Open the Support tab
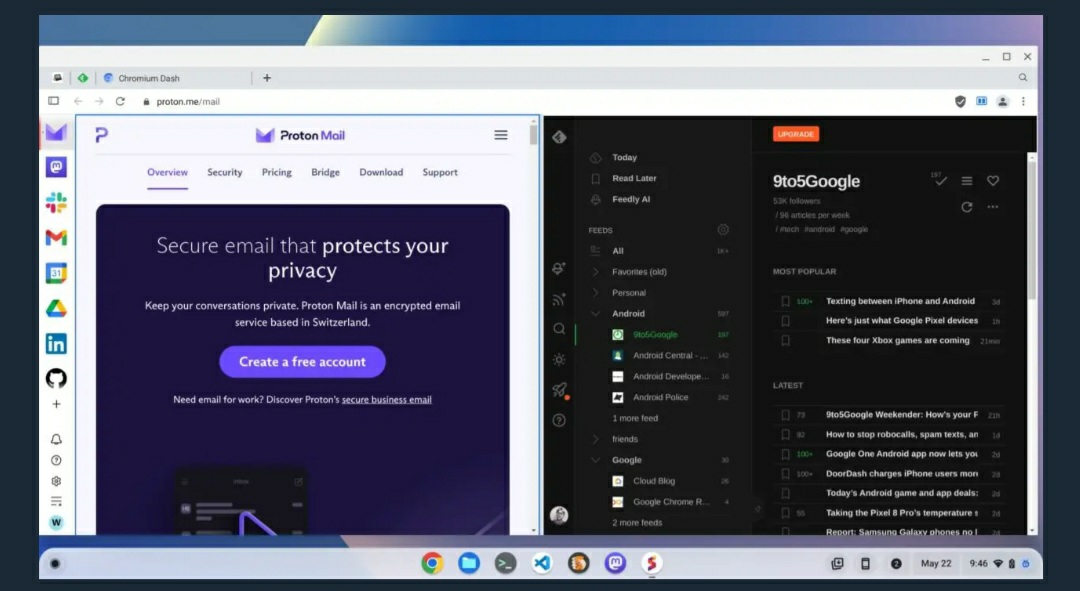The height and width of the screenshot is (591, 1080). click(439, 172)
